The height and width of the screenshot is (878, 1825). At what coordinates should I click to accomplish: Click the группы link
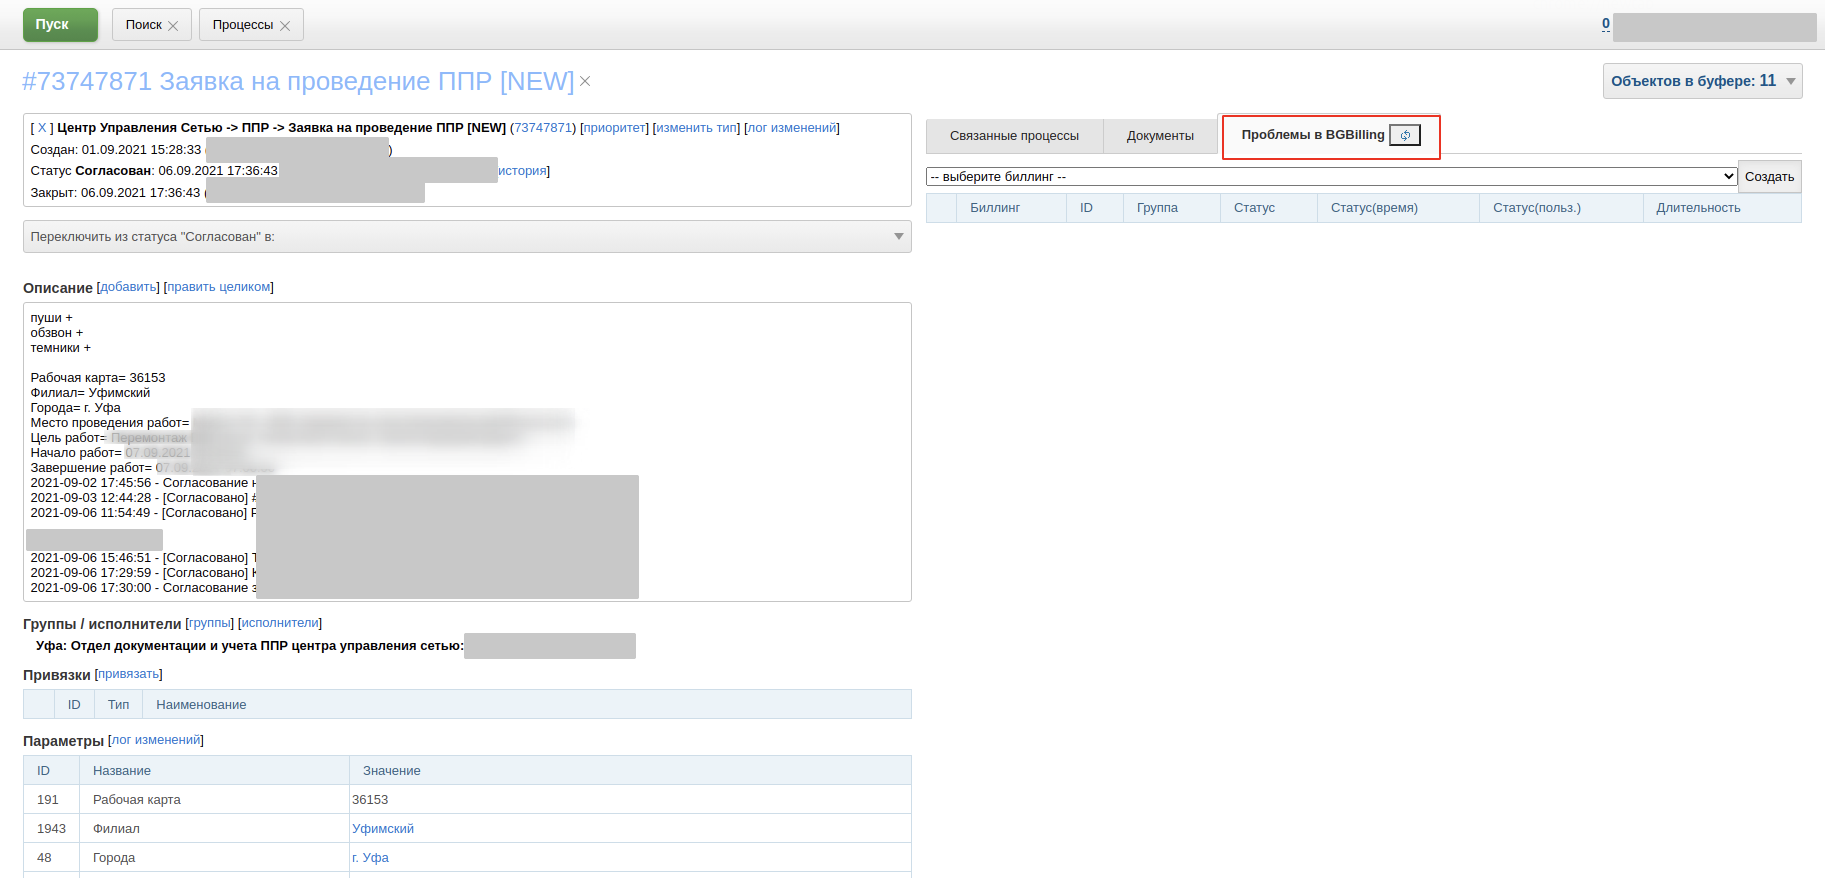tap(209, 623)
